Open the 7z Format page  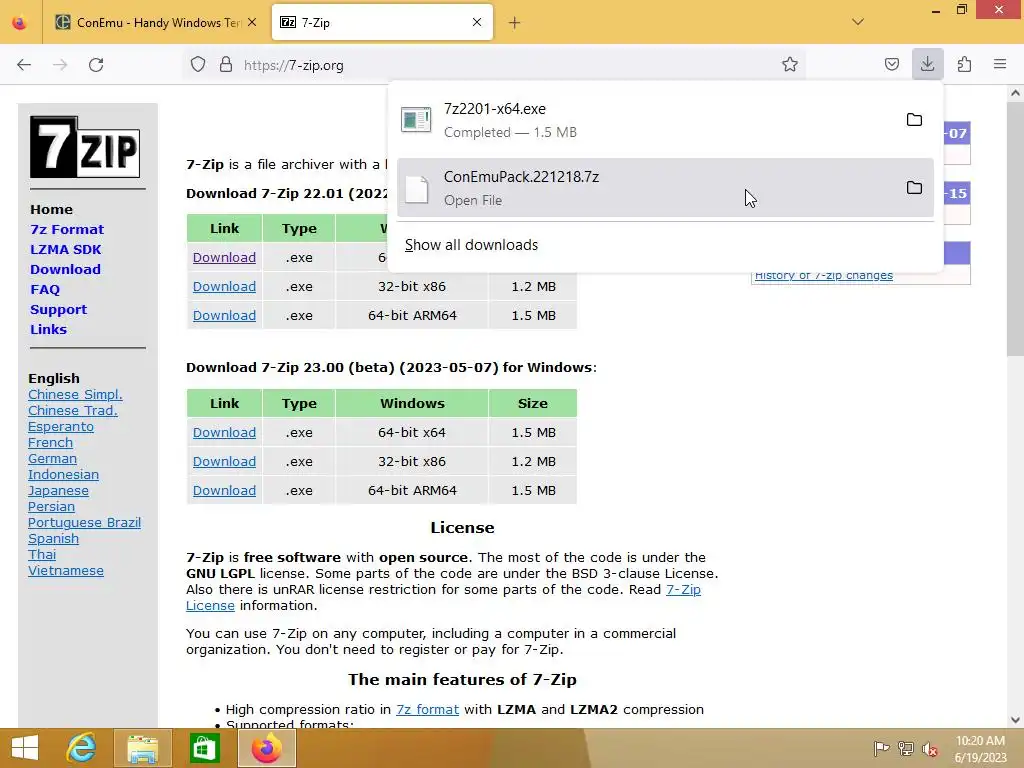(67, 229)
